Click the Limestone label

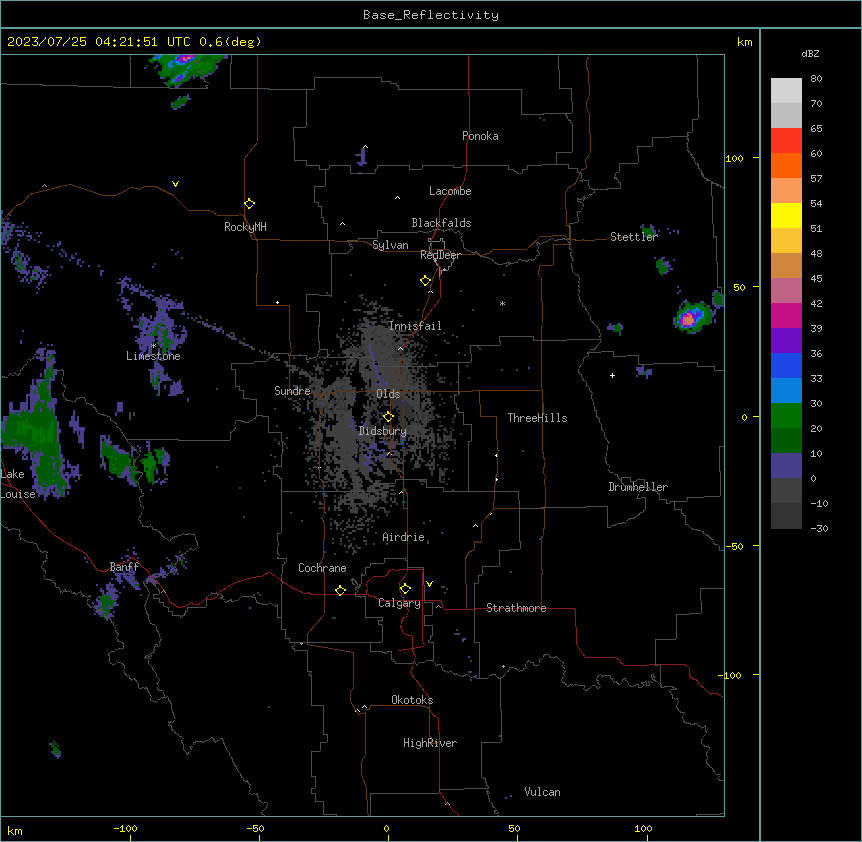pyautogui.click(x=153, y=356)
